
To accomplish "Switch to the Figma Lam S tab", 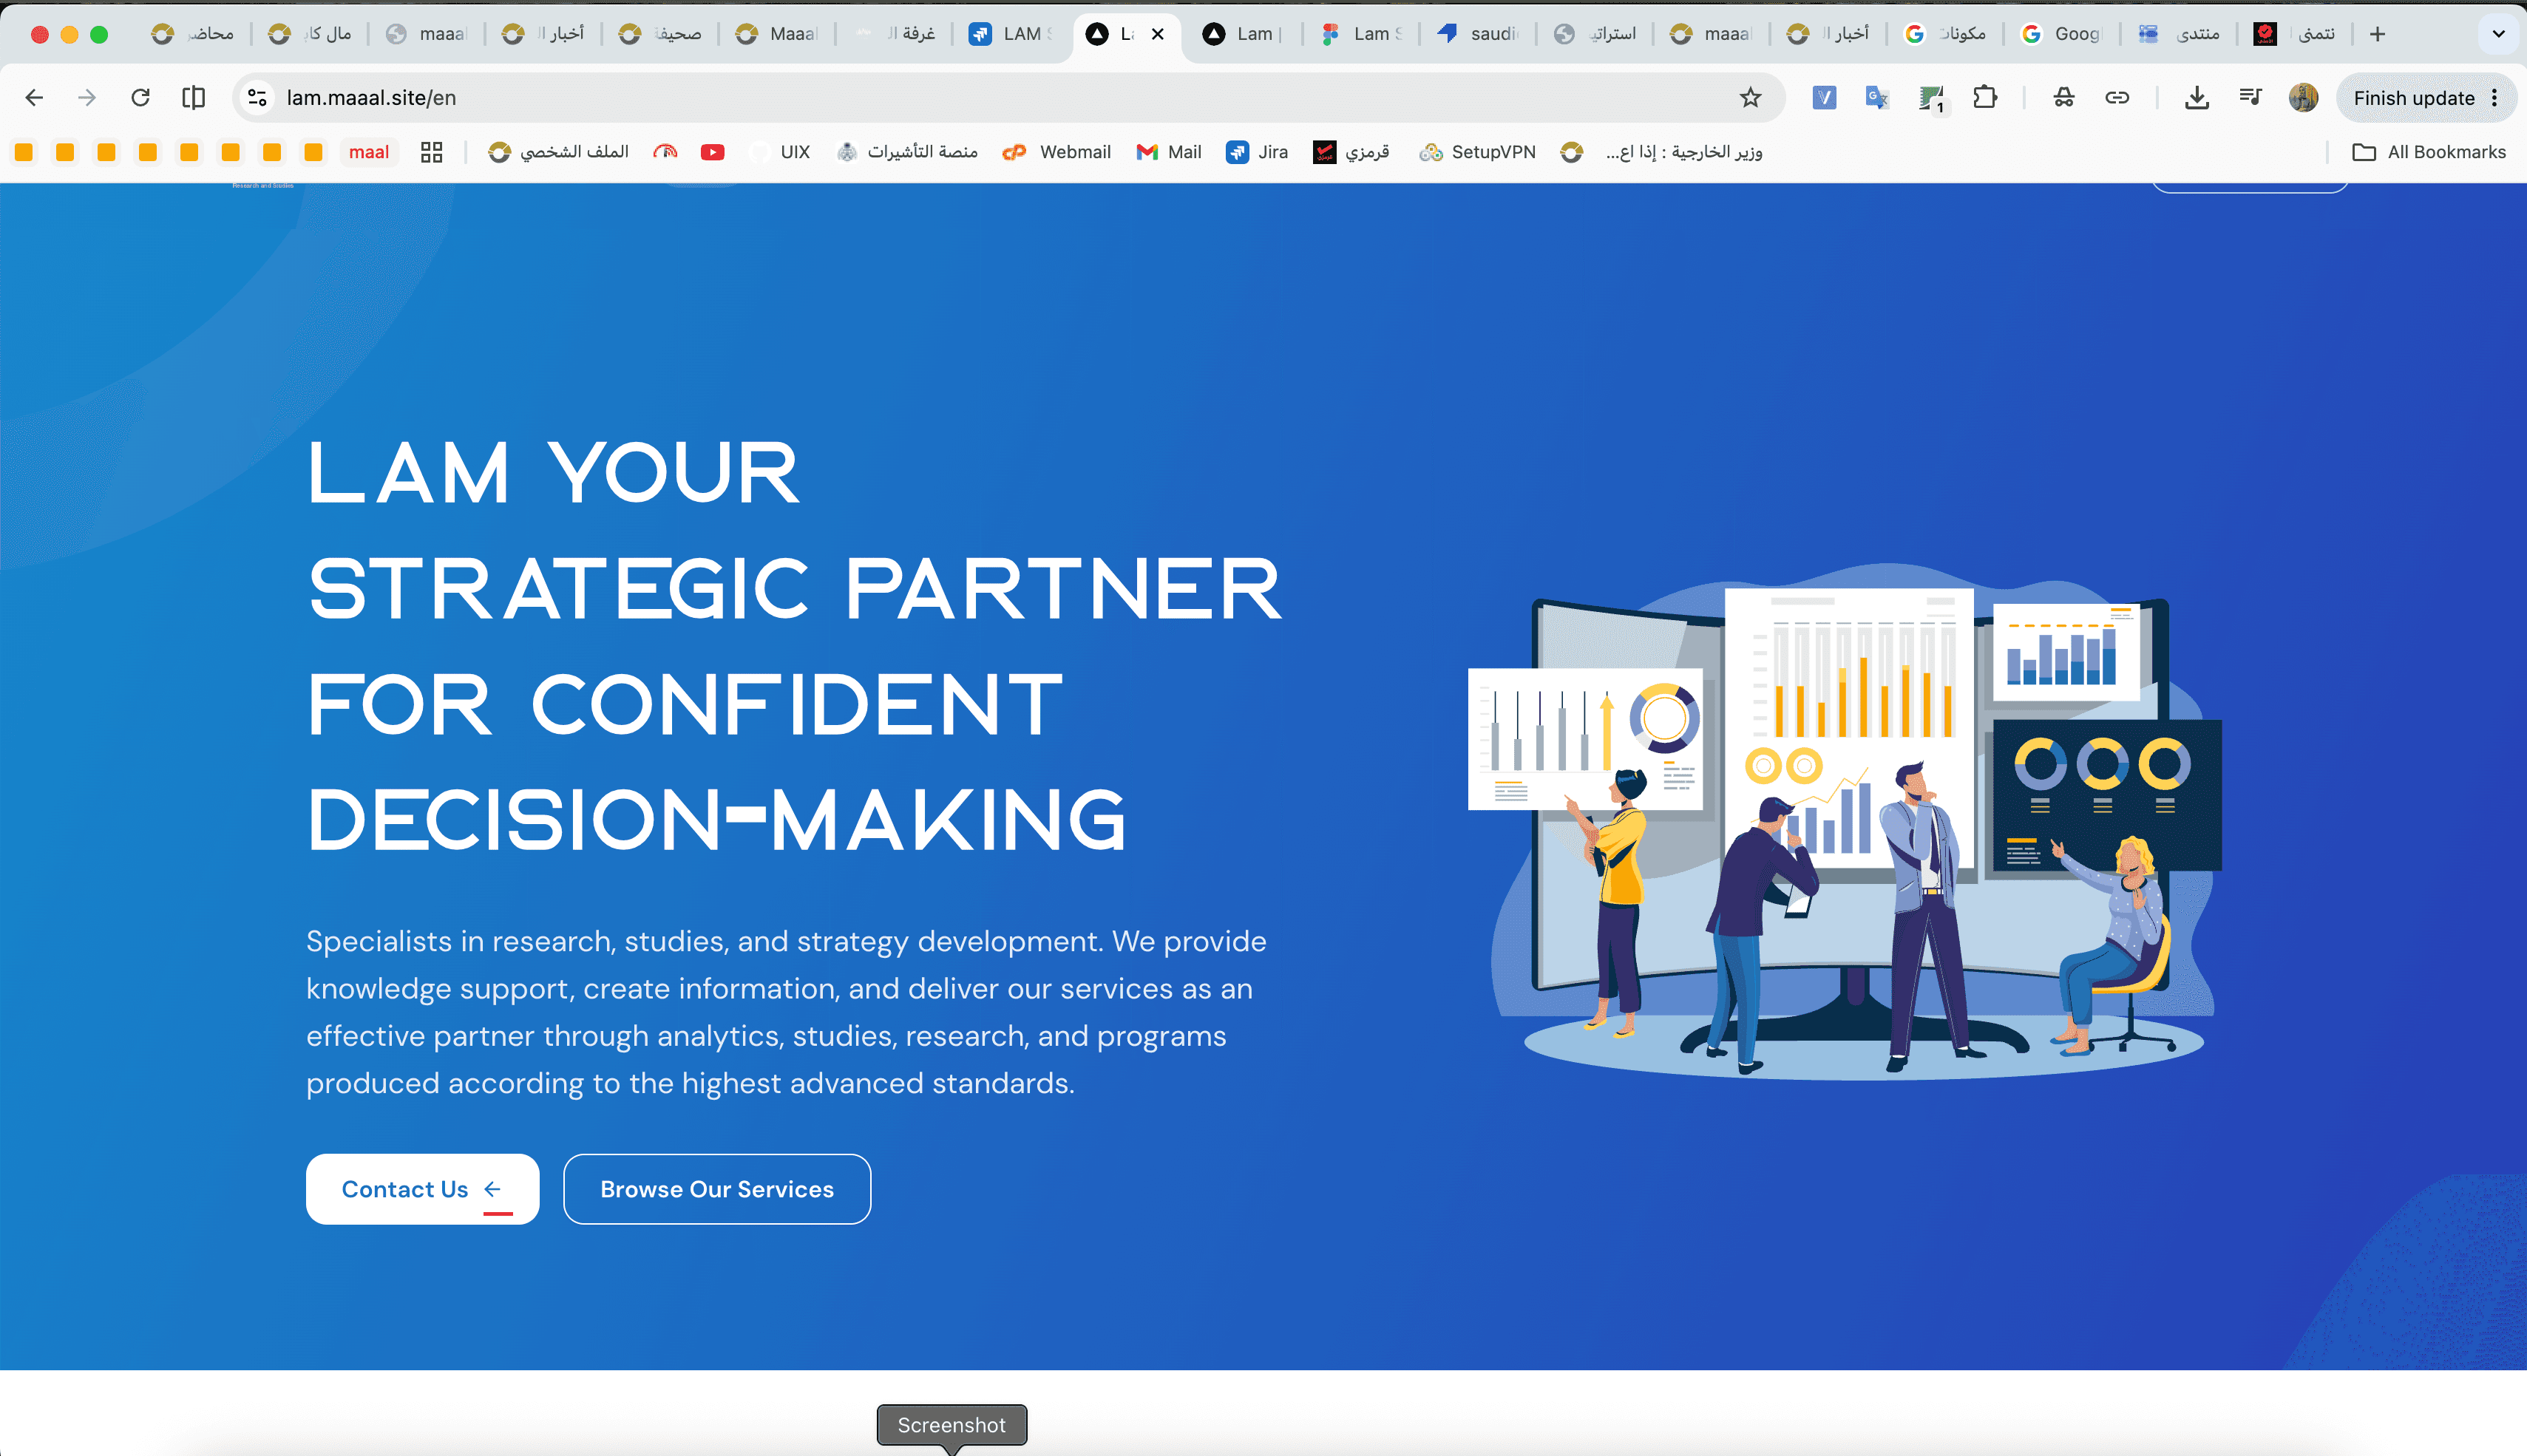I will coord(1362,34).
